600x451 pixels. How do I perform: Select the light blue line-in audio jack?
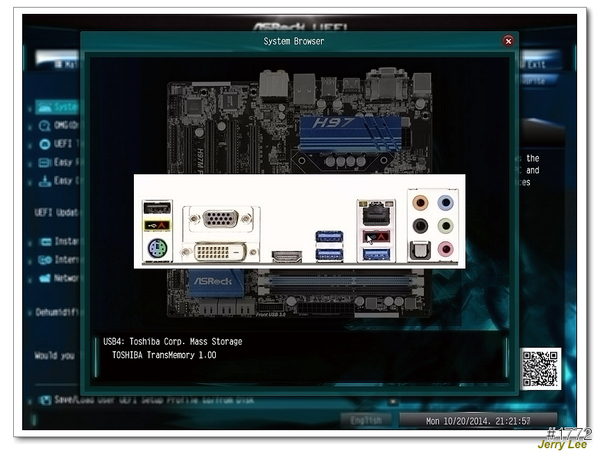[445, 202]
